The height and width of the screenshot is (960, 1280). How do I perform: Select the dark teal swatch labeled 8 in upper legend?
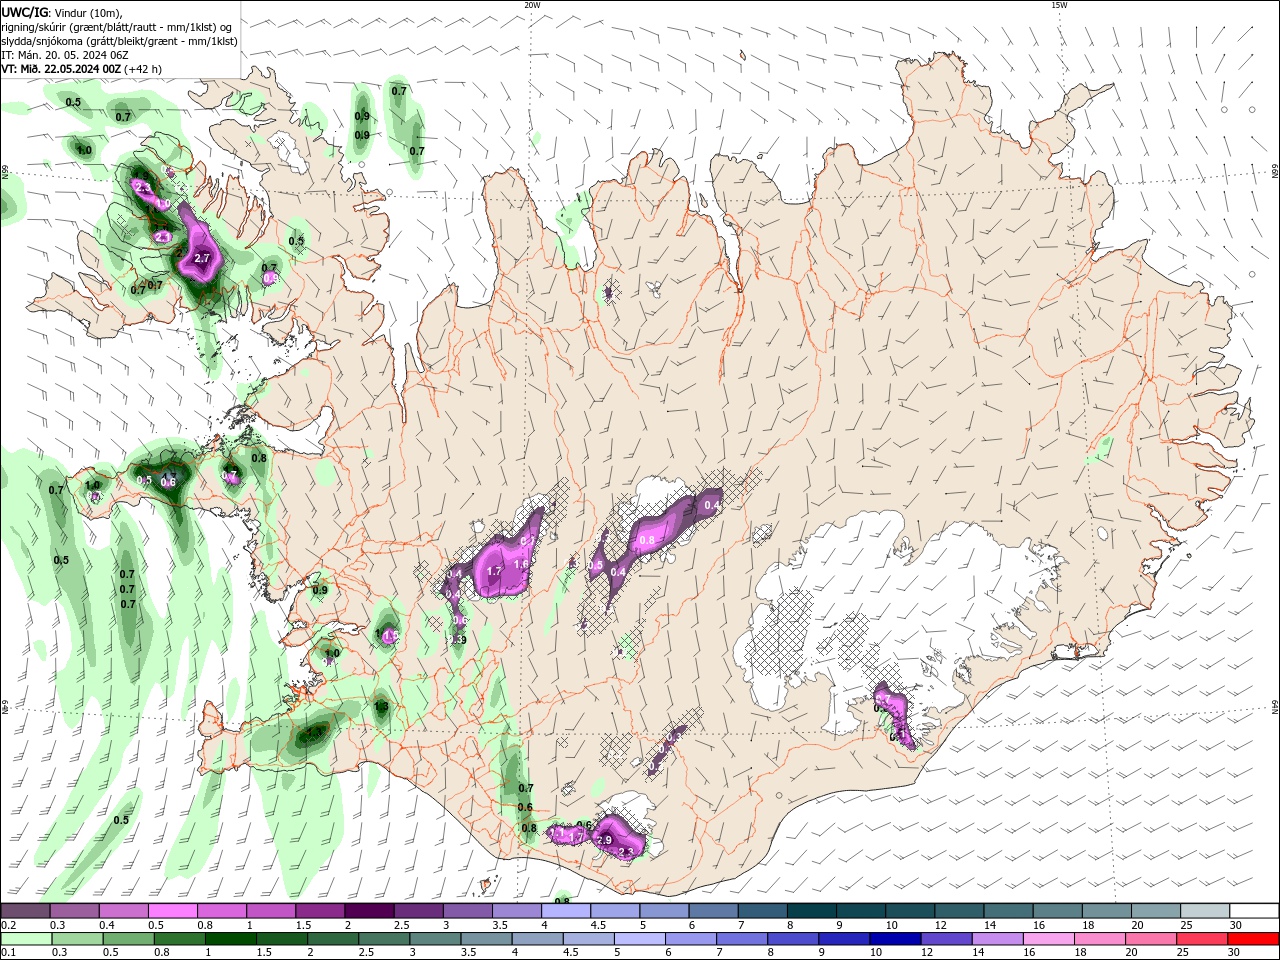tap(811, 911)
